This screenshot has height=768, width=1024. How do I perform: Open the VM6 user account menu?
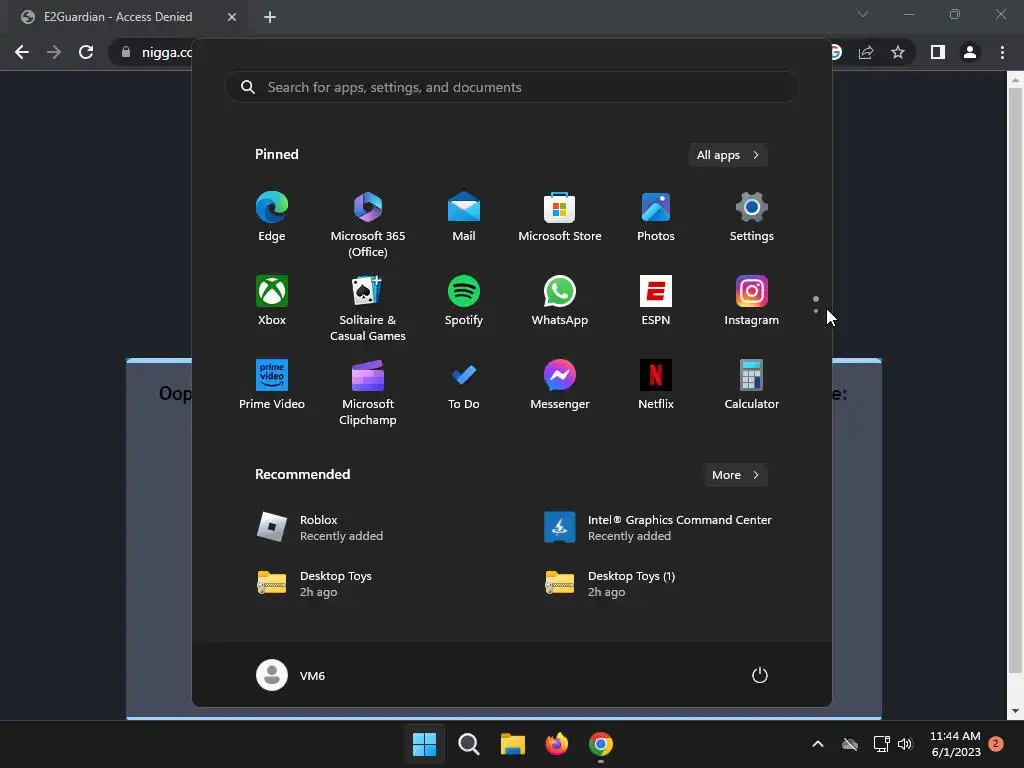(x=291, y=675)
